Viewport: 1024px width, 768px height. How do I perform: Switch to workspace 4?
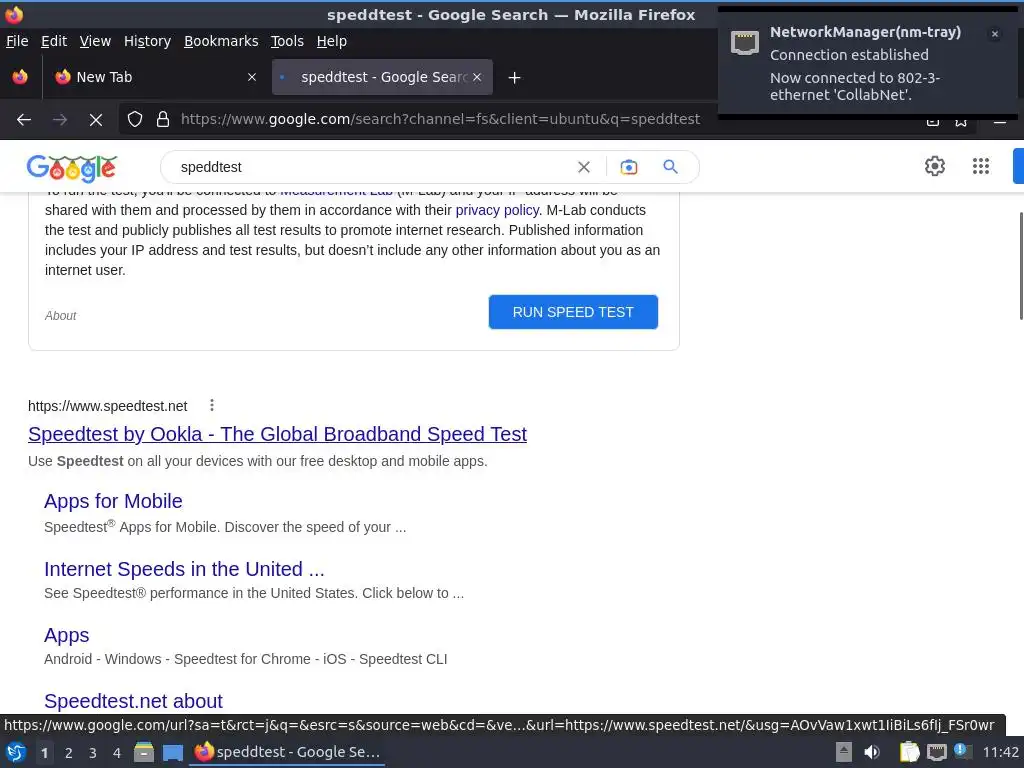coord(116,753)
